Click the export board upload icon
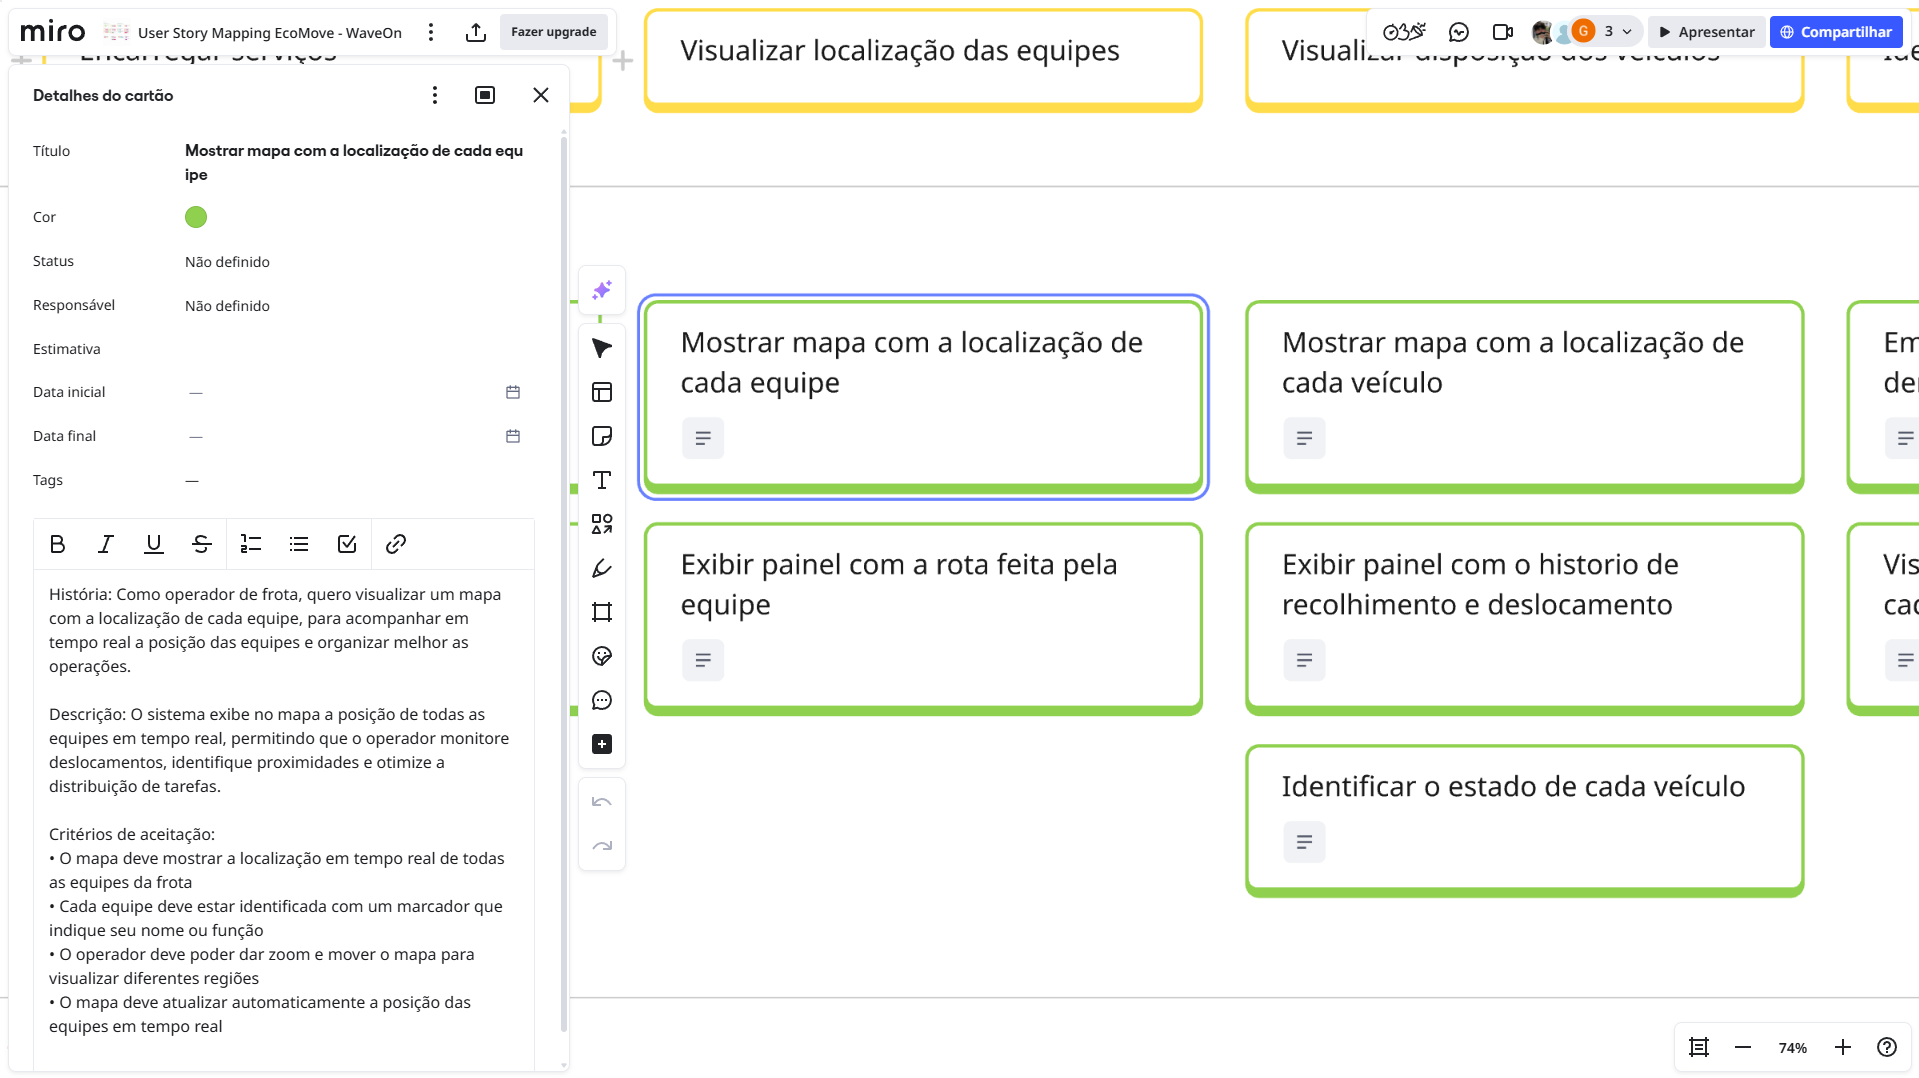Screen dimensions: 1919x1078 (x=476, y=32)
